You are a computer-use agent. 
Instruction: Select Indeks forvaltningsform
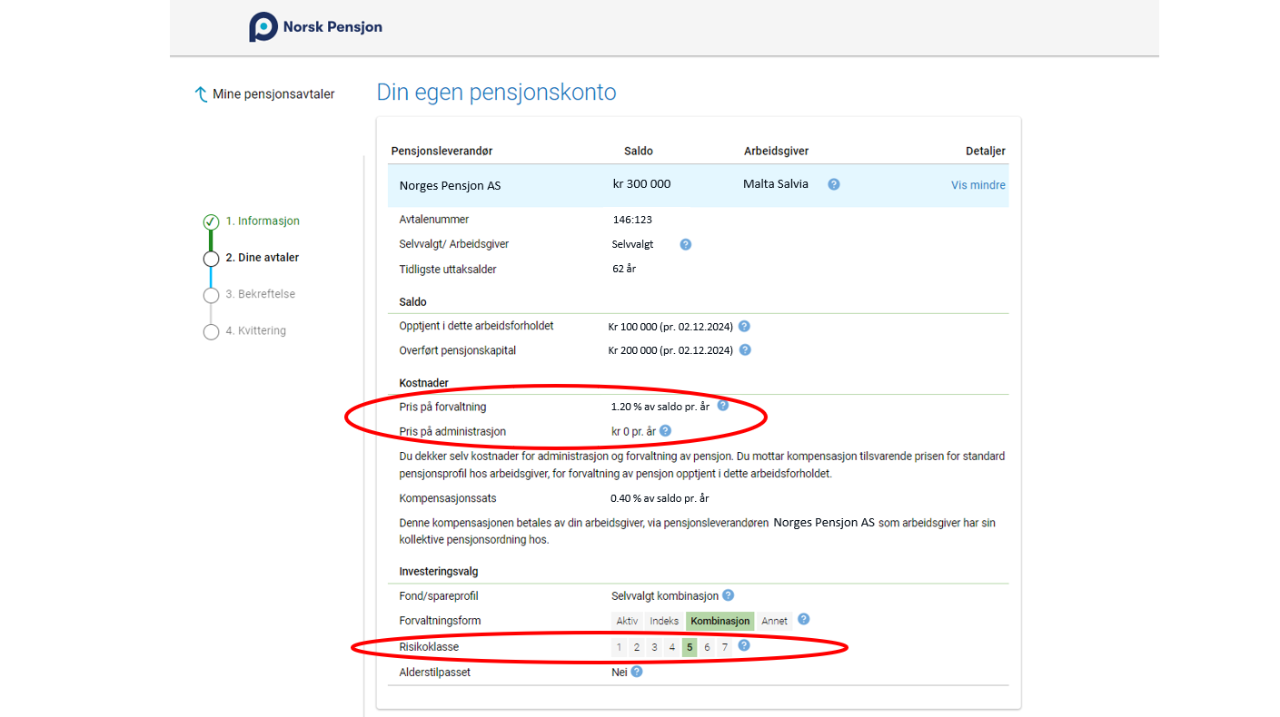tap(664, 621)
